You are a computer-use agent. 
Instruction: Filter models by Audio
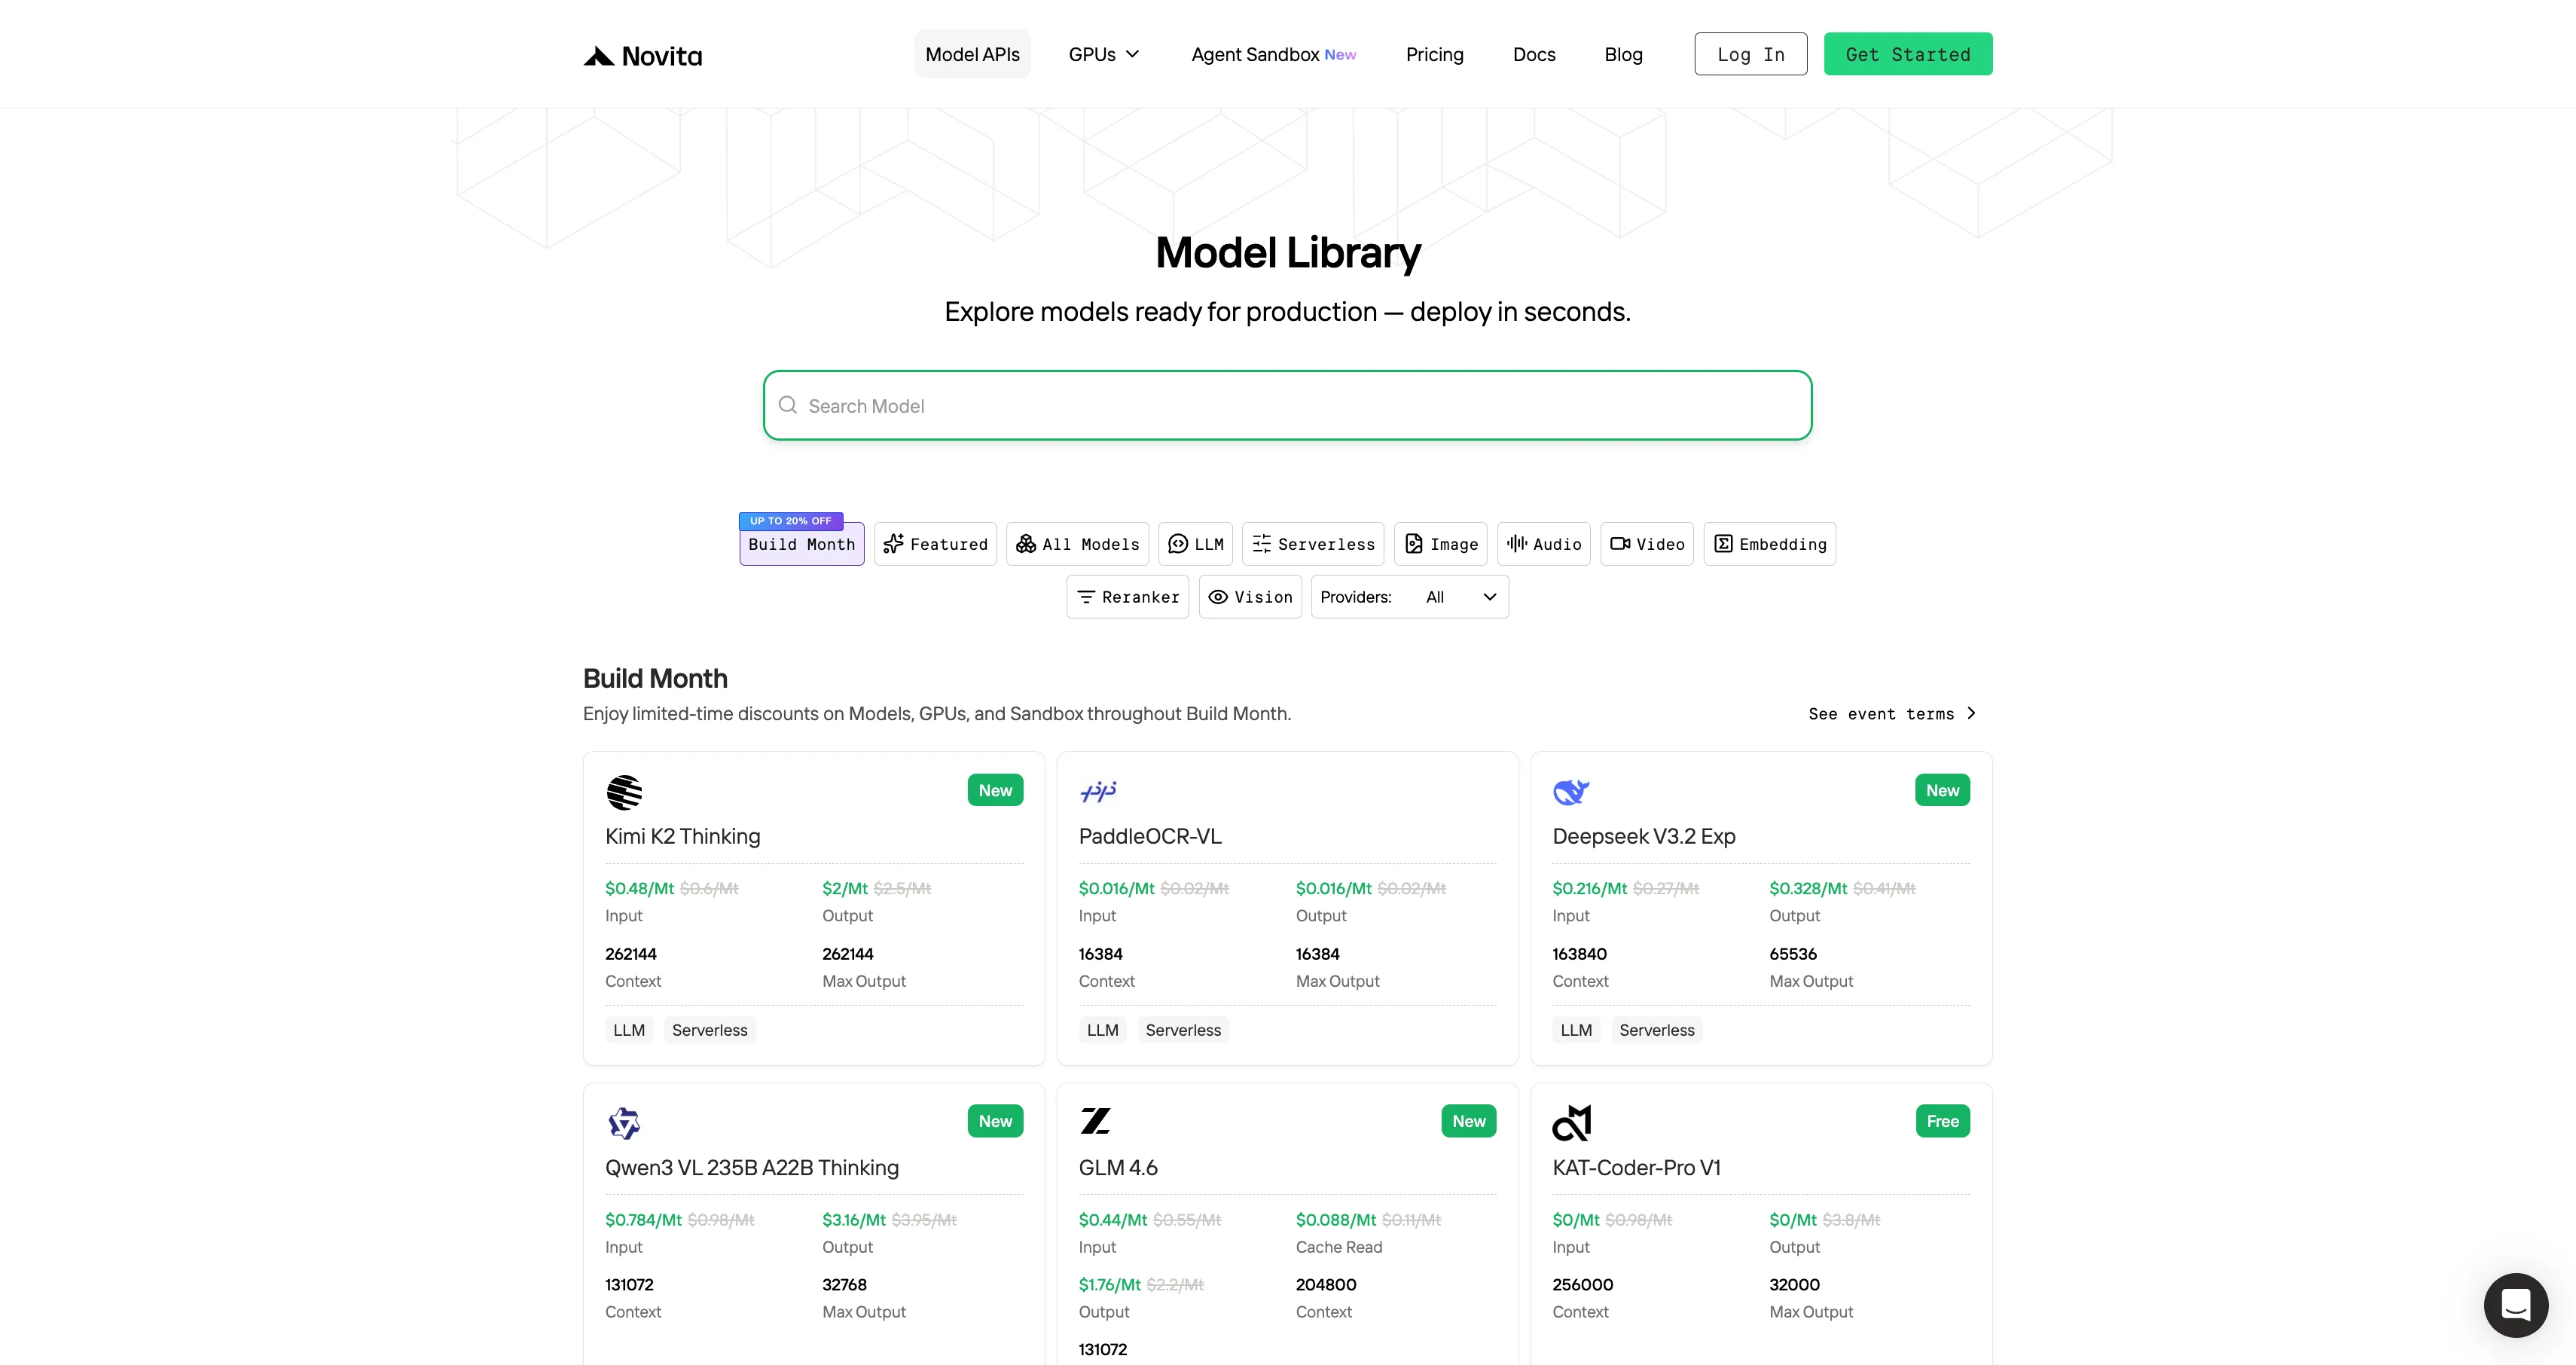pyautogui.click(x=1544, y=544)
